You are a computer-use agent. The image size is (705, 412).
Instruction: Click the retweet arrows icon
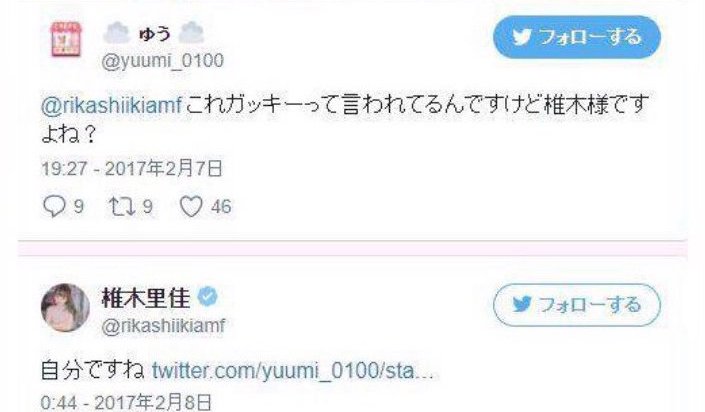[122, 206]
